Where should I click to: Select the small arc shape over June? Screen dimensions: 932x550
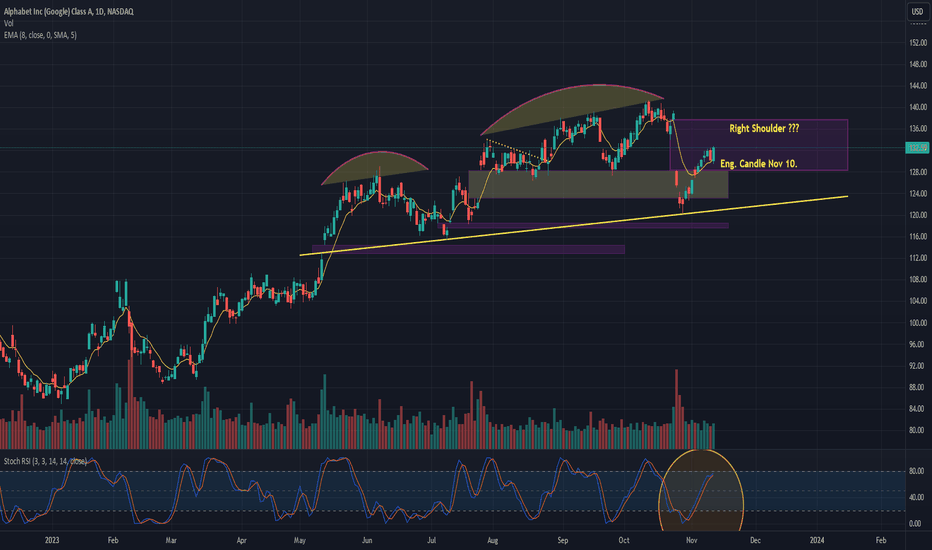pos(374,168)
